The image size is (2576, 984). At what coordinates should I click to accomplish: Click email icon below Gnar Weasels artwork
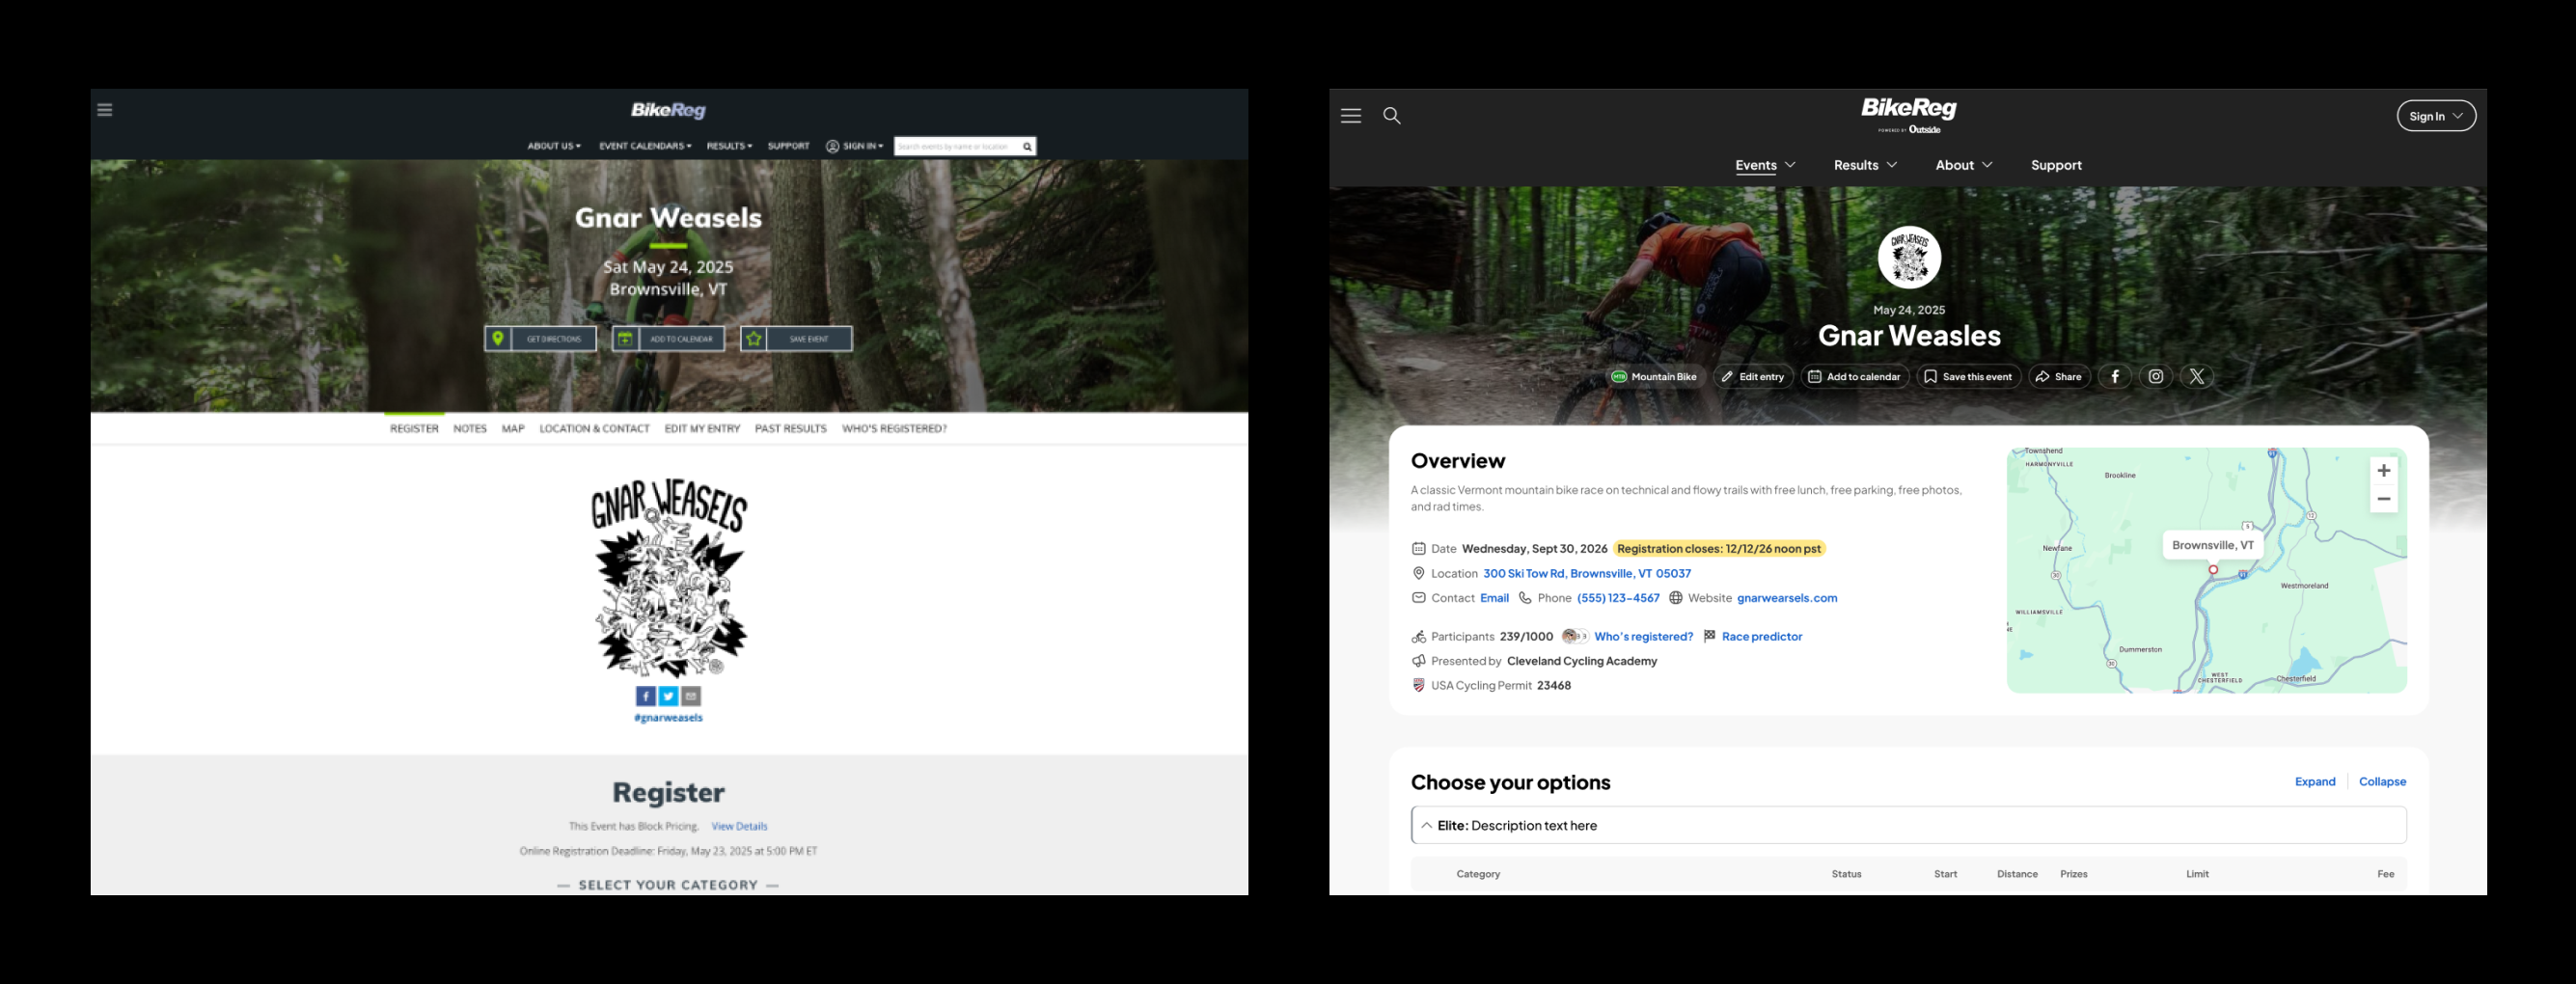pyautogui.click(x=691, y=696)
